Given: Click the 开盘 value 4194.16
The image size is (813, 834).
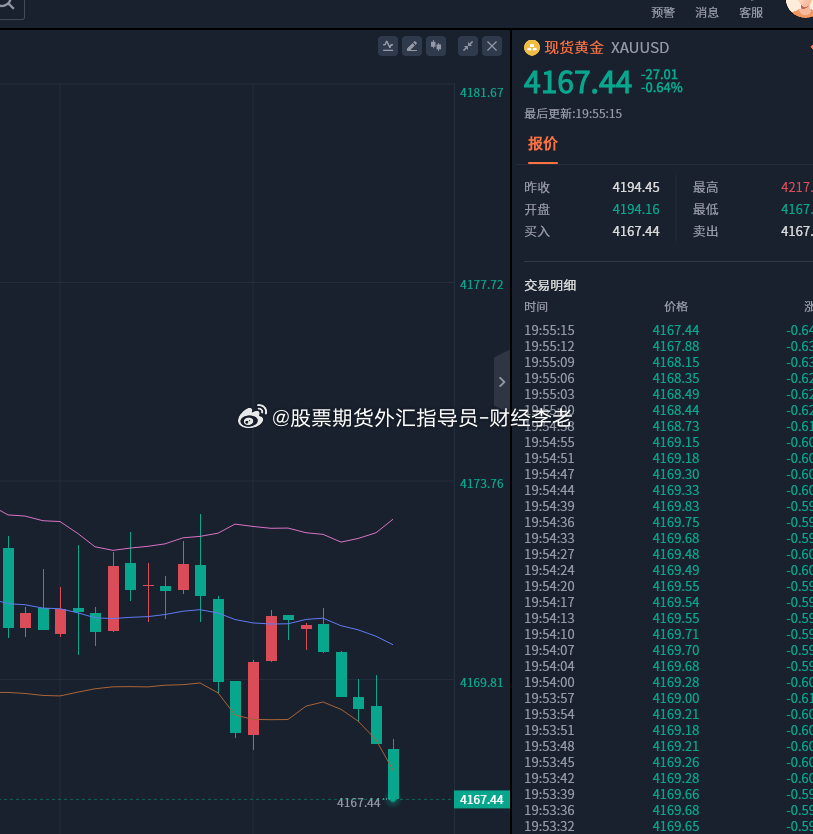Looking at the screenshot, I should click(x=635, y=210).
